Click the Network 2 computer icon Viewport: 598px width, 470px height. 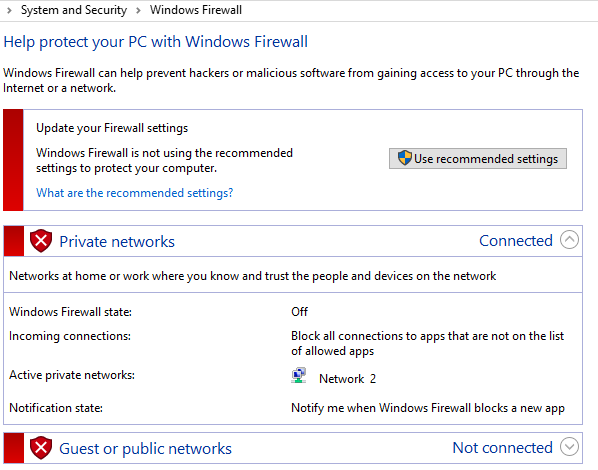click(x=299, y=375)
